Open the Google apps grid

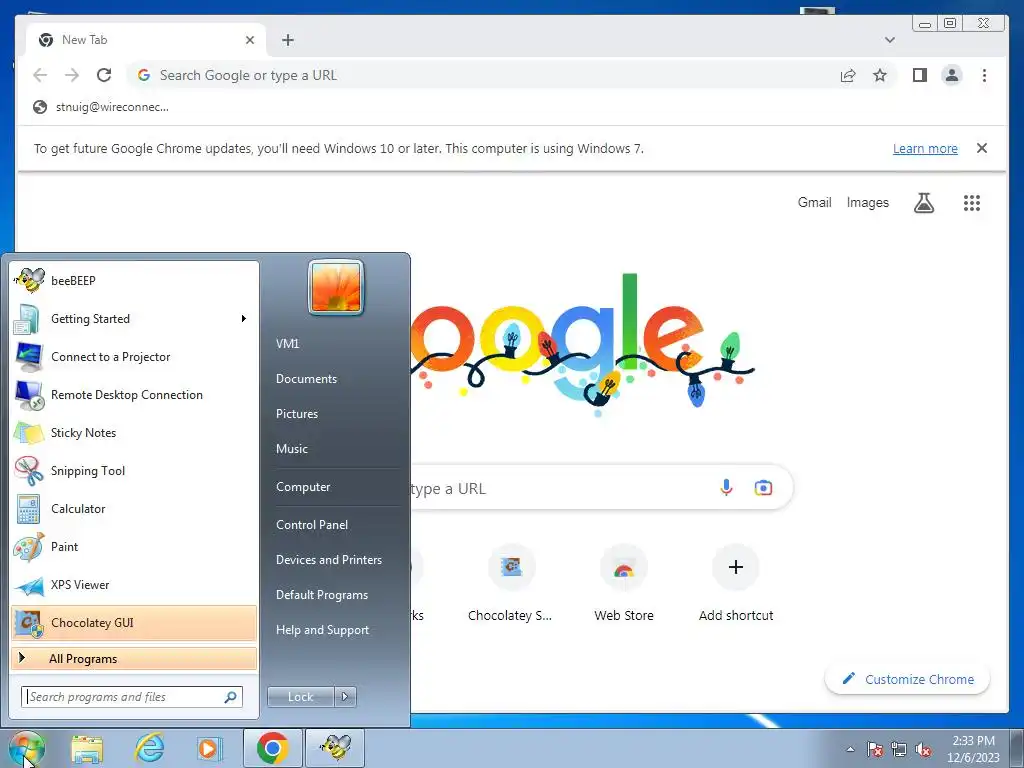pos(972,203)
